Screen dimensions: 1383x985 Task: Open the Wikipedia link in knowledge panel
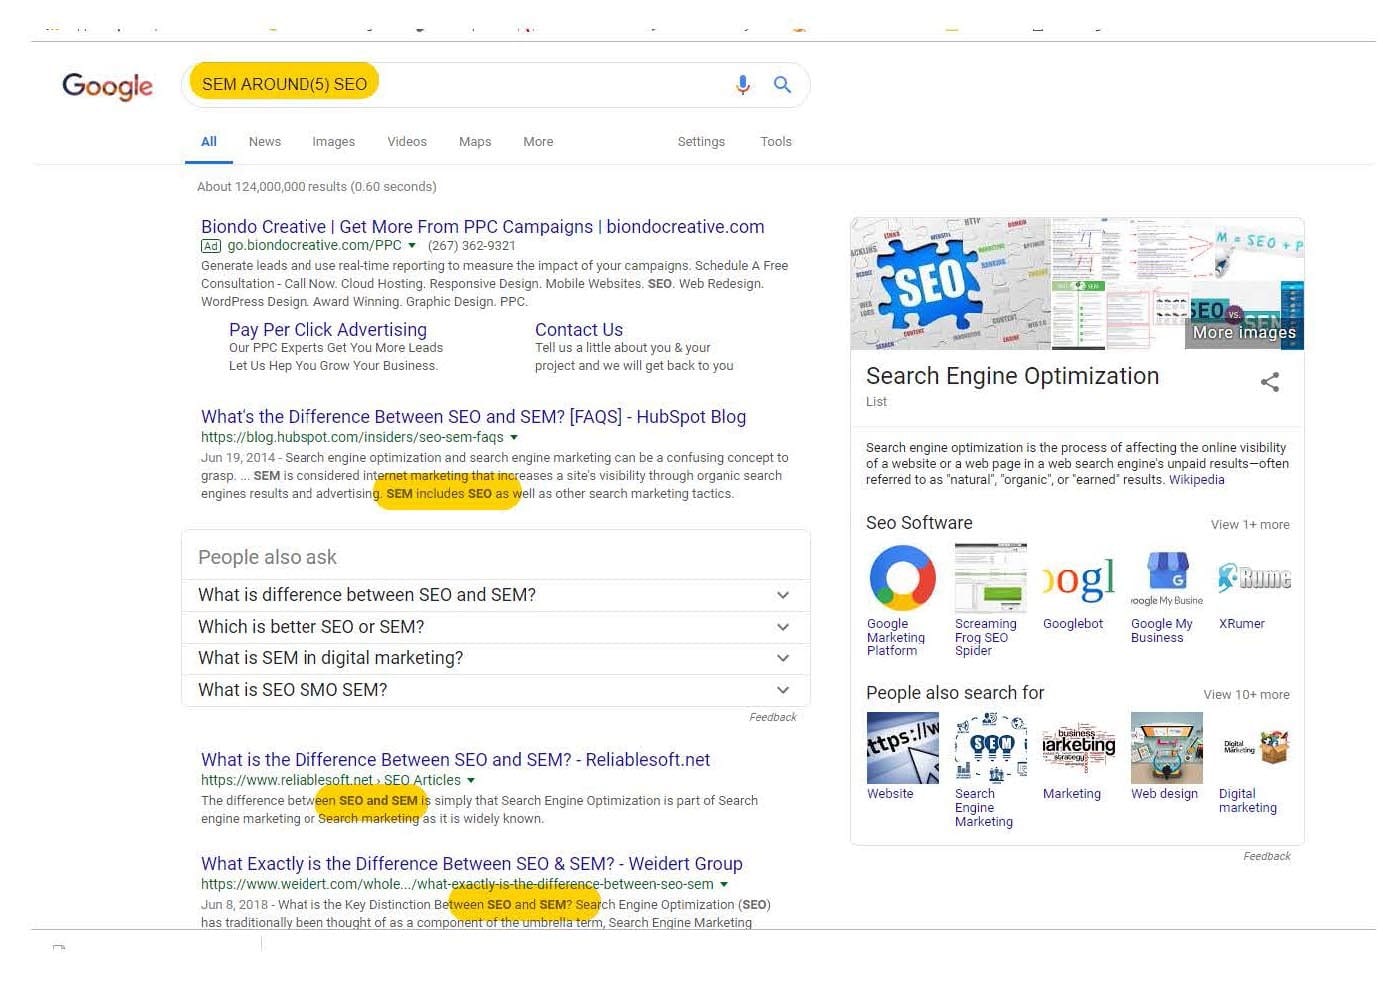tap(1196, 480)
